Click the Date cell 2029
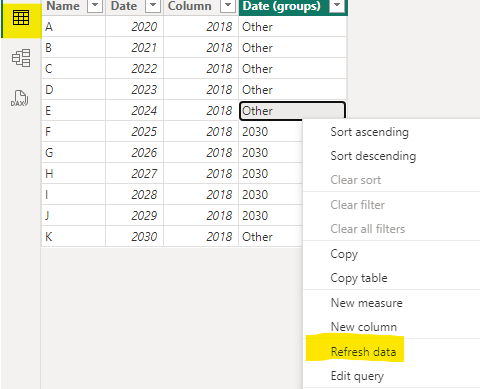This screenshot has height=389, width=480. point(135,216)
